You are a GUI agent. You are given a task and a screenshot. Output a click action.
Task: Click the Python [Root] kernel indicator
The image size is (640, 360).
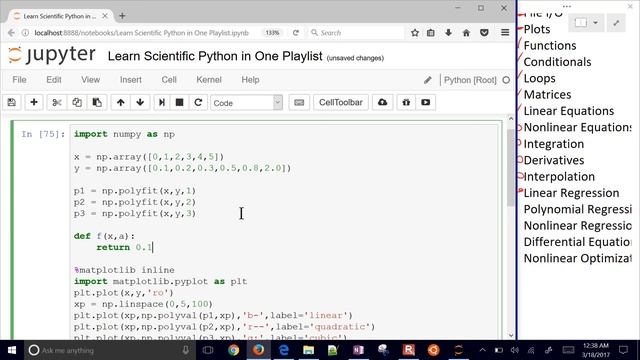[x=470, y=80]
